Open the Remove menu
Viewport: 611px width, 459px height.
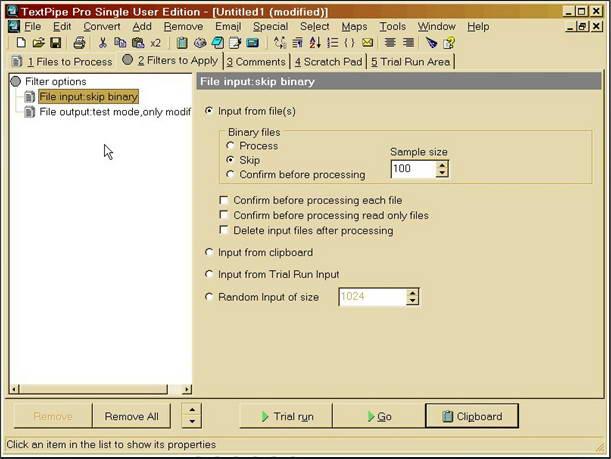(x=183, y=26)
